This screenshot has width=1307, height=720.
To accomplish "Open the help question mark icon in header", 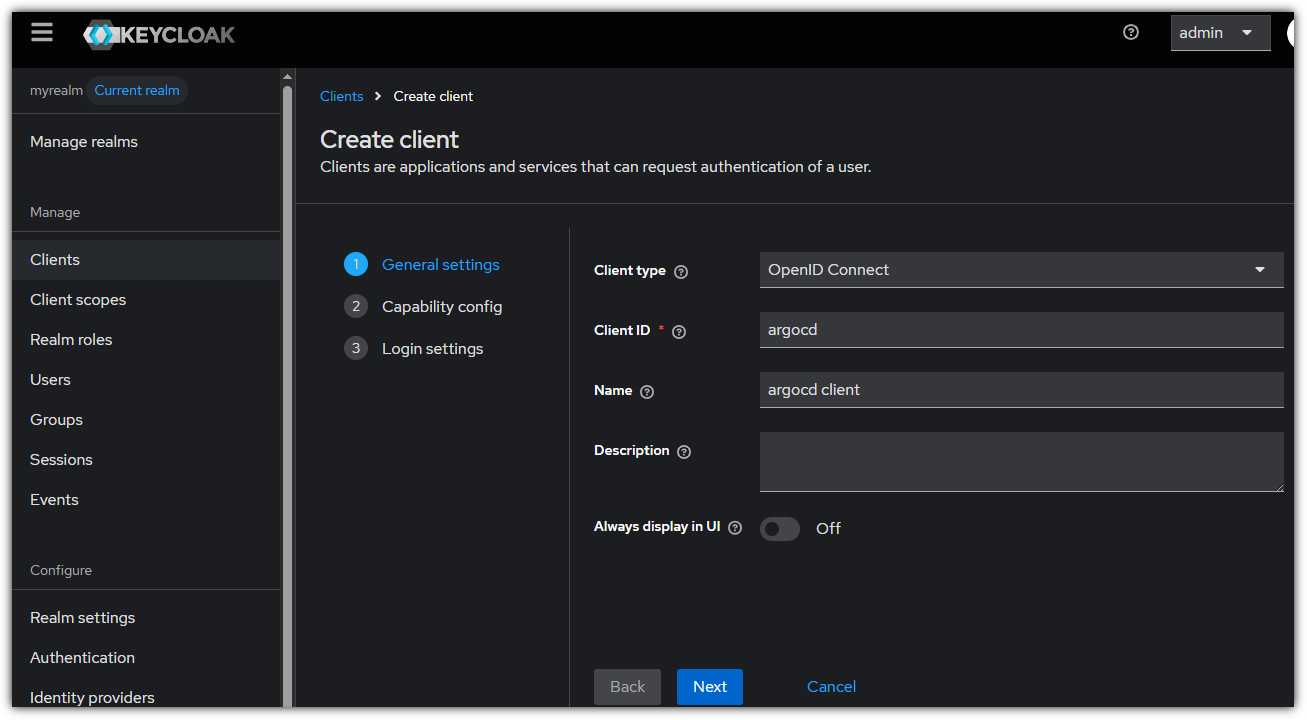I will (x=1131, y=32).
